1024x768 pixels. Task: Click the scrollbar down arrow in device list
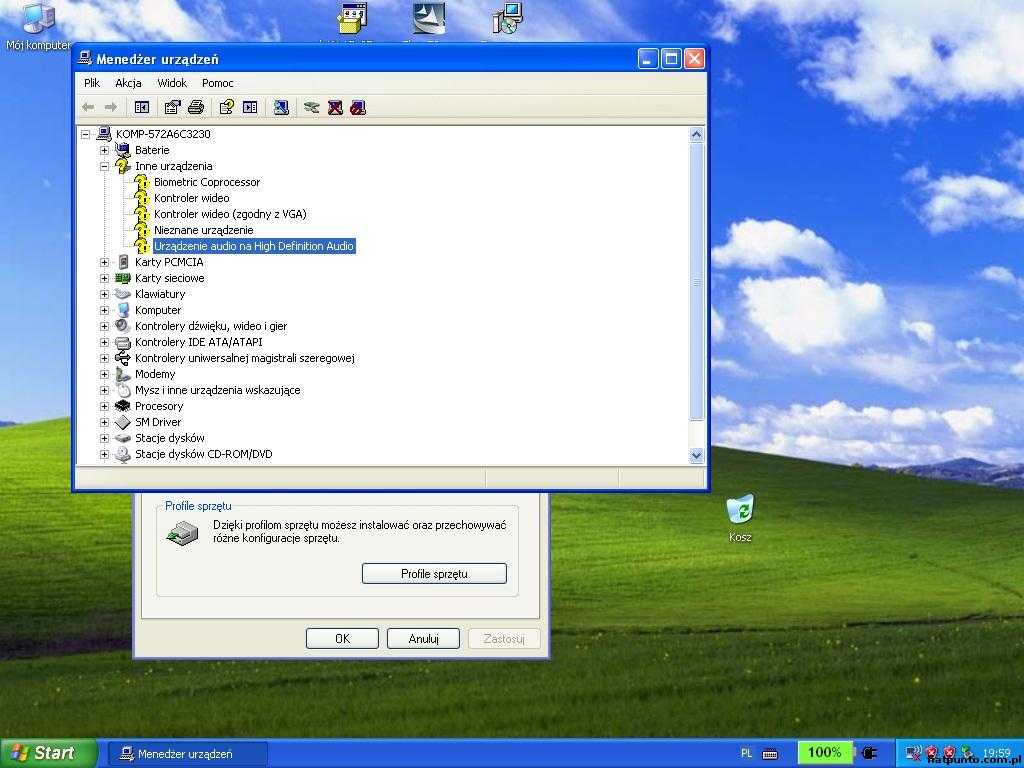697,455
